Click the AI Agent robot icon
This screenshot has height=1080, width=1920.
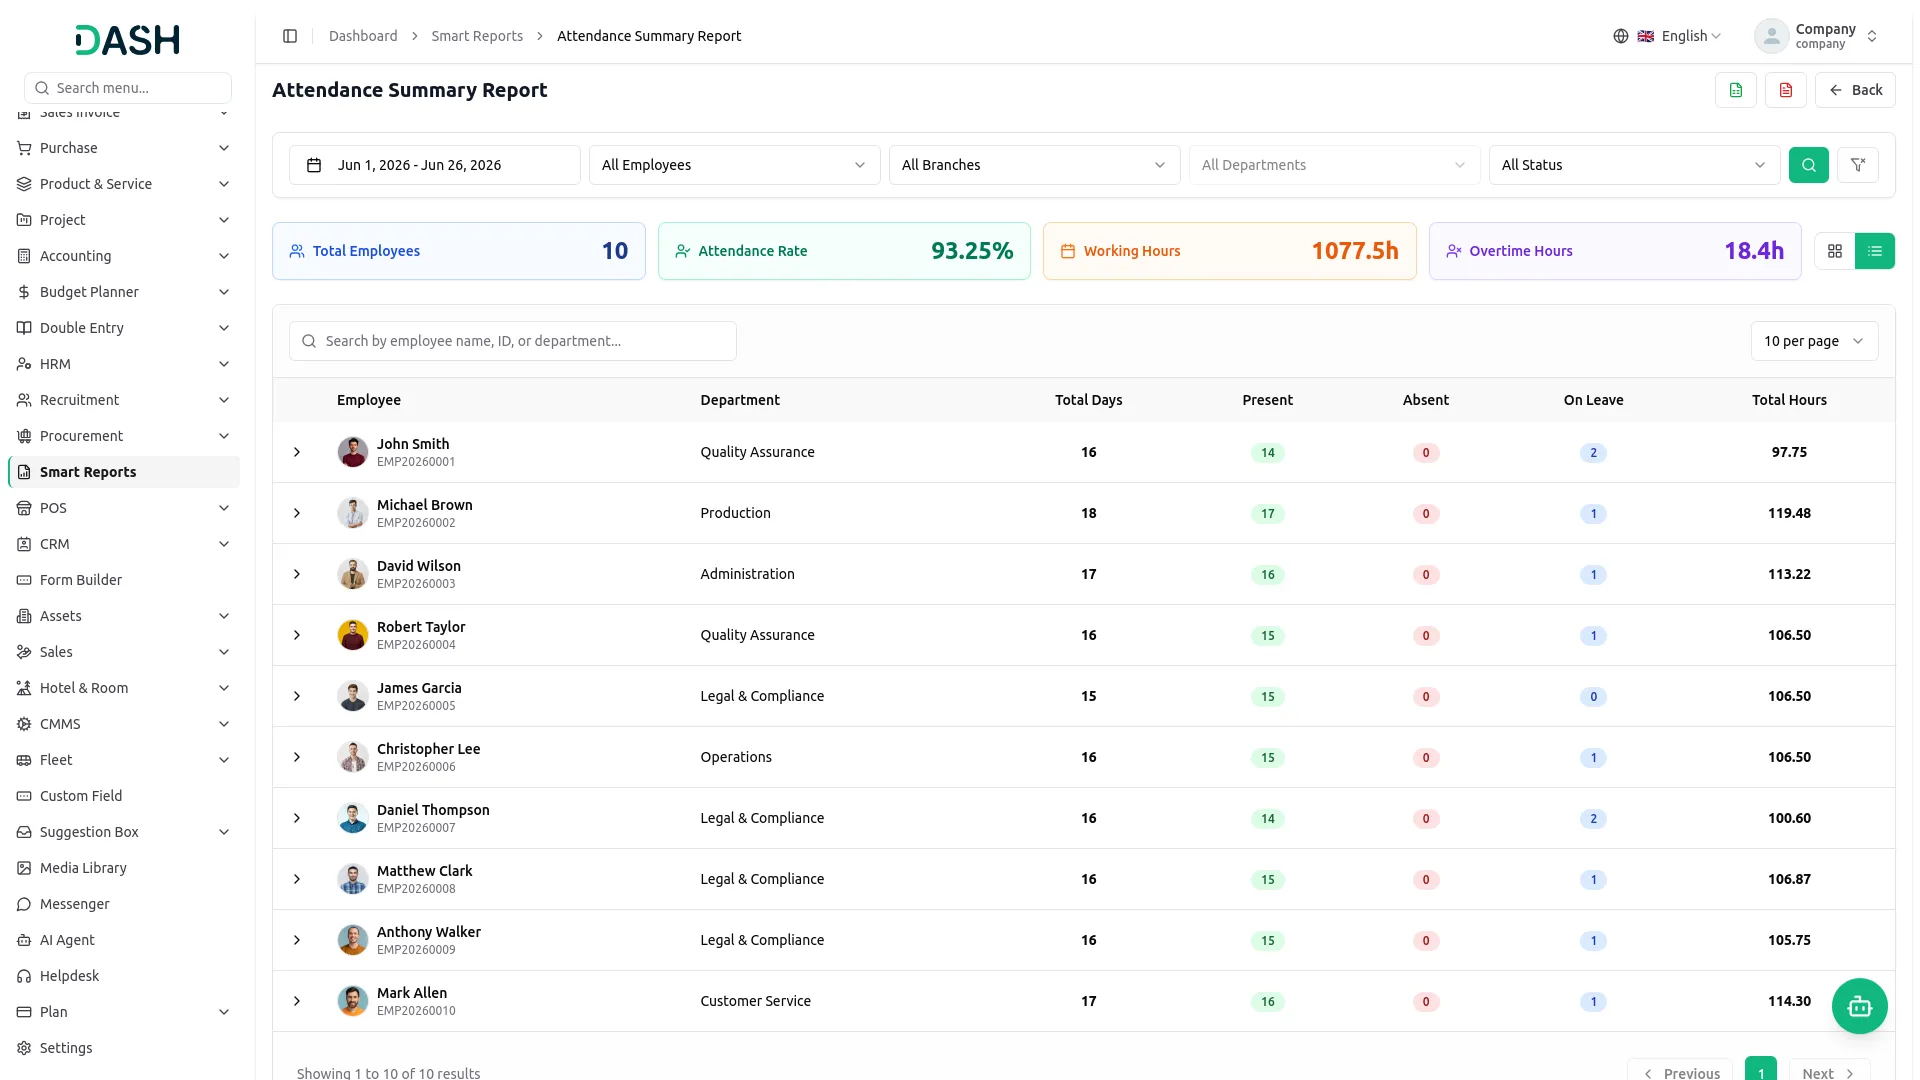[x=24, y=940]
